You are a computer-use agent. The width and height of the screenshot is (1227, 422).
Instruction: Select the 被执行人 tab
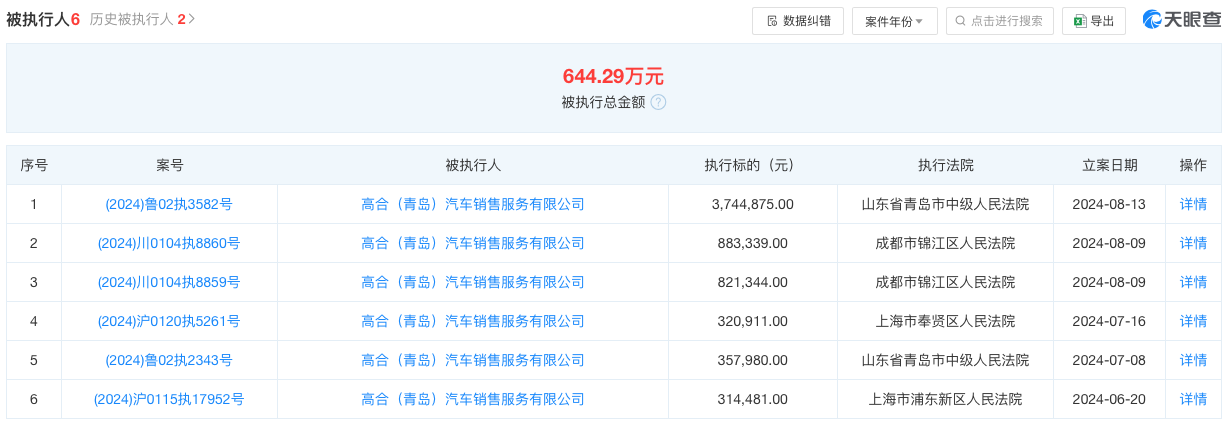42,19
